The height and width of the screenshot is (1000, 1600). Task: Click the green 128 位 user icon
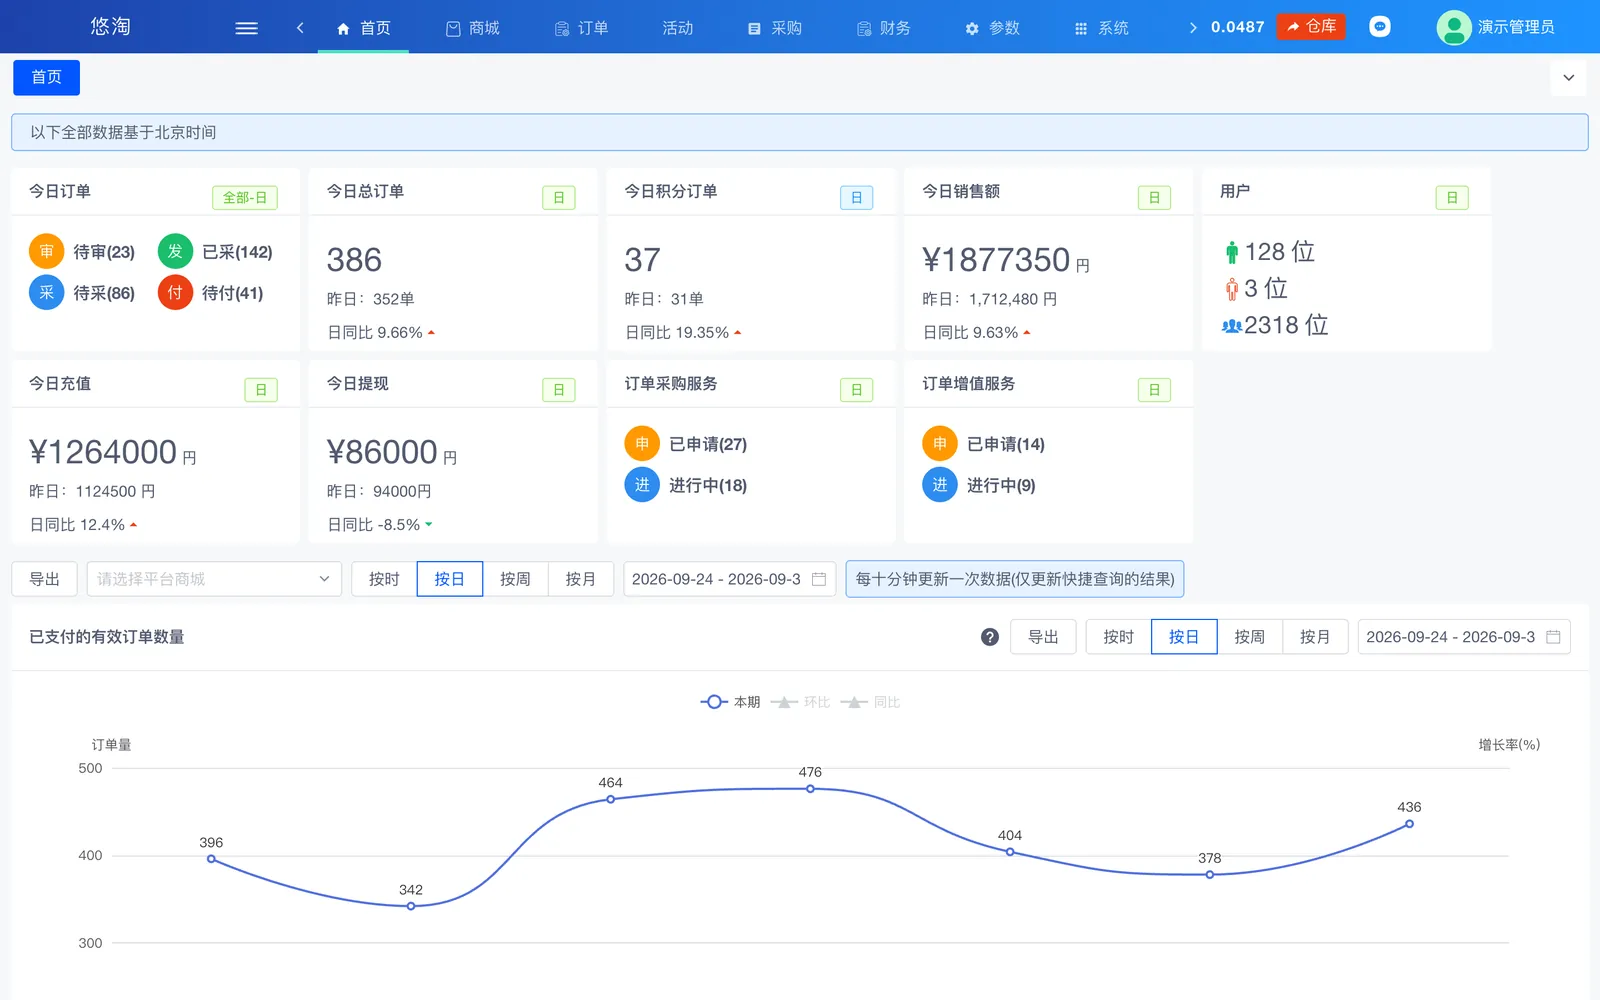(x=1232, y=252)
